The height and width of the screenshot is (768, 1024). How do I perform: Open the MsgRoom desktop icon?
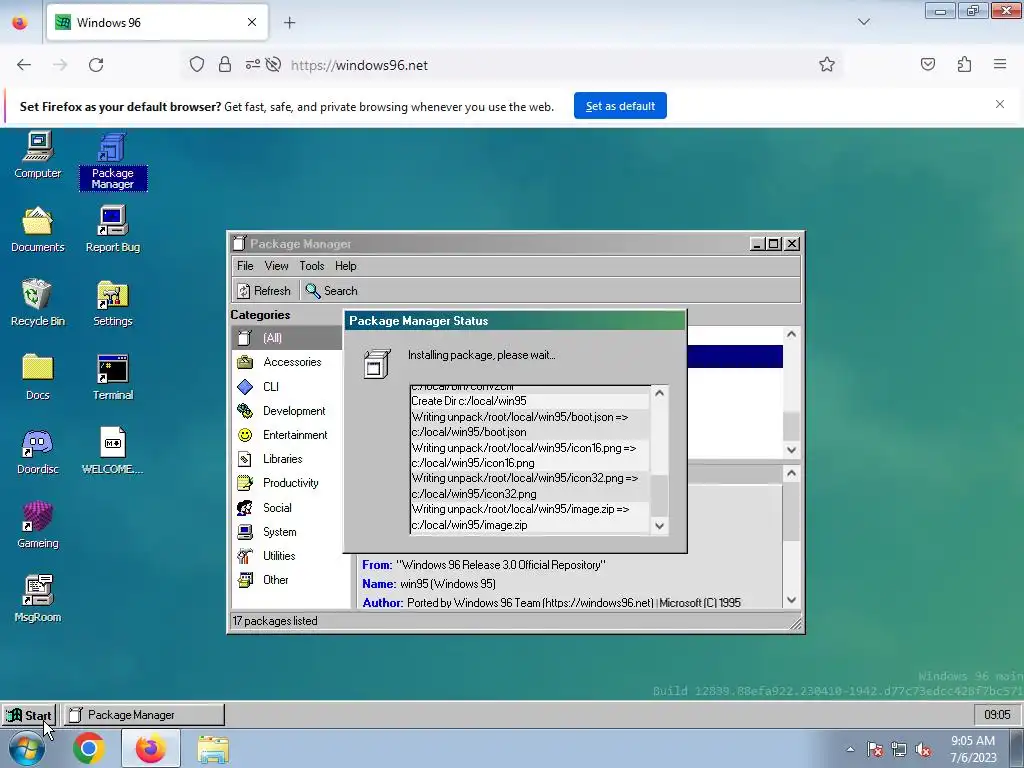pos(38,598)
